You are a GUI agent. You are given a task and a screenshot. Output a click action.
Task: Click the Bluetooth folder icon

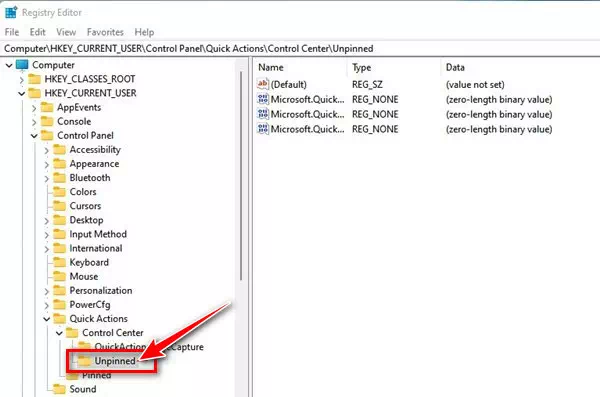coord(59,178)
